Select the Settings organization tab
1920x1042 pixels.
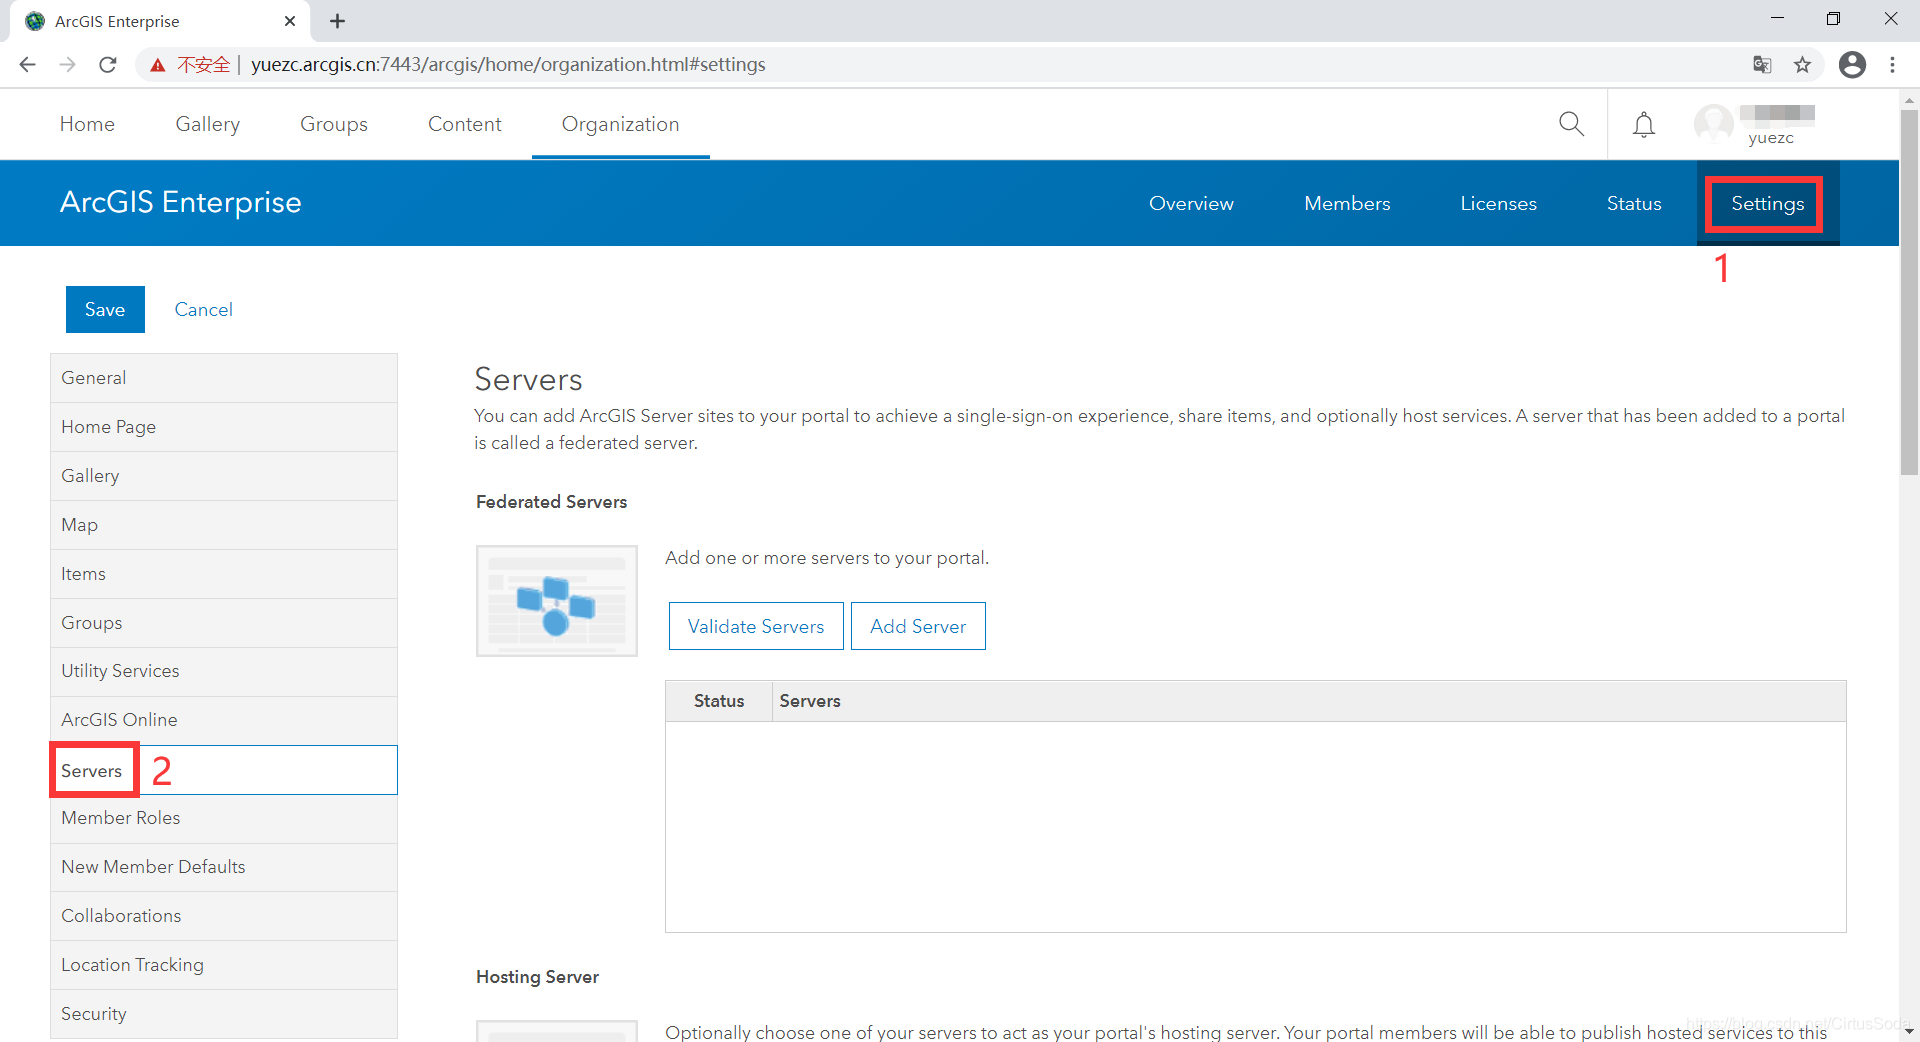click(1767, 203)
